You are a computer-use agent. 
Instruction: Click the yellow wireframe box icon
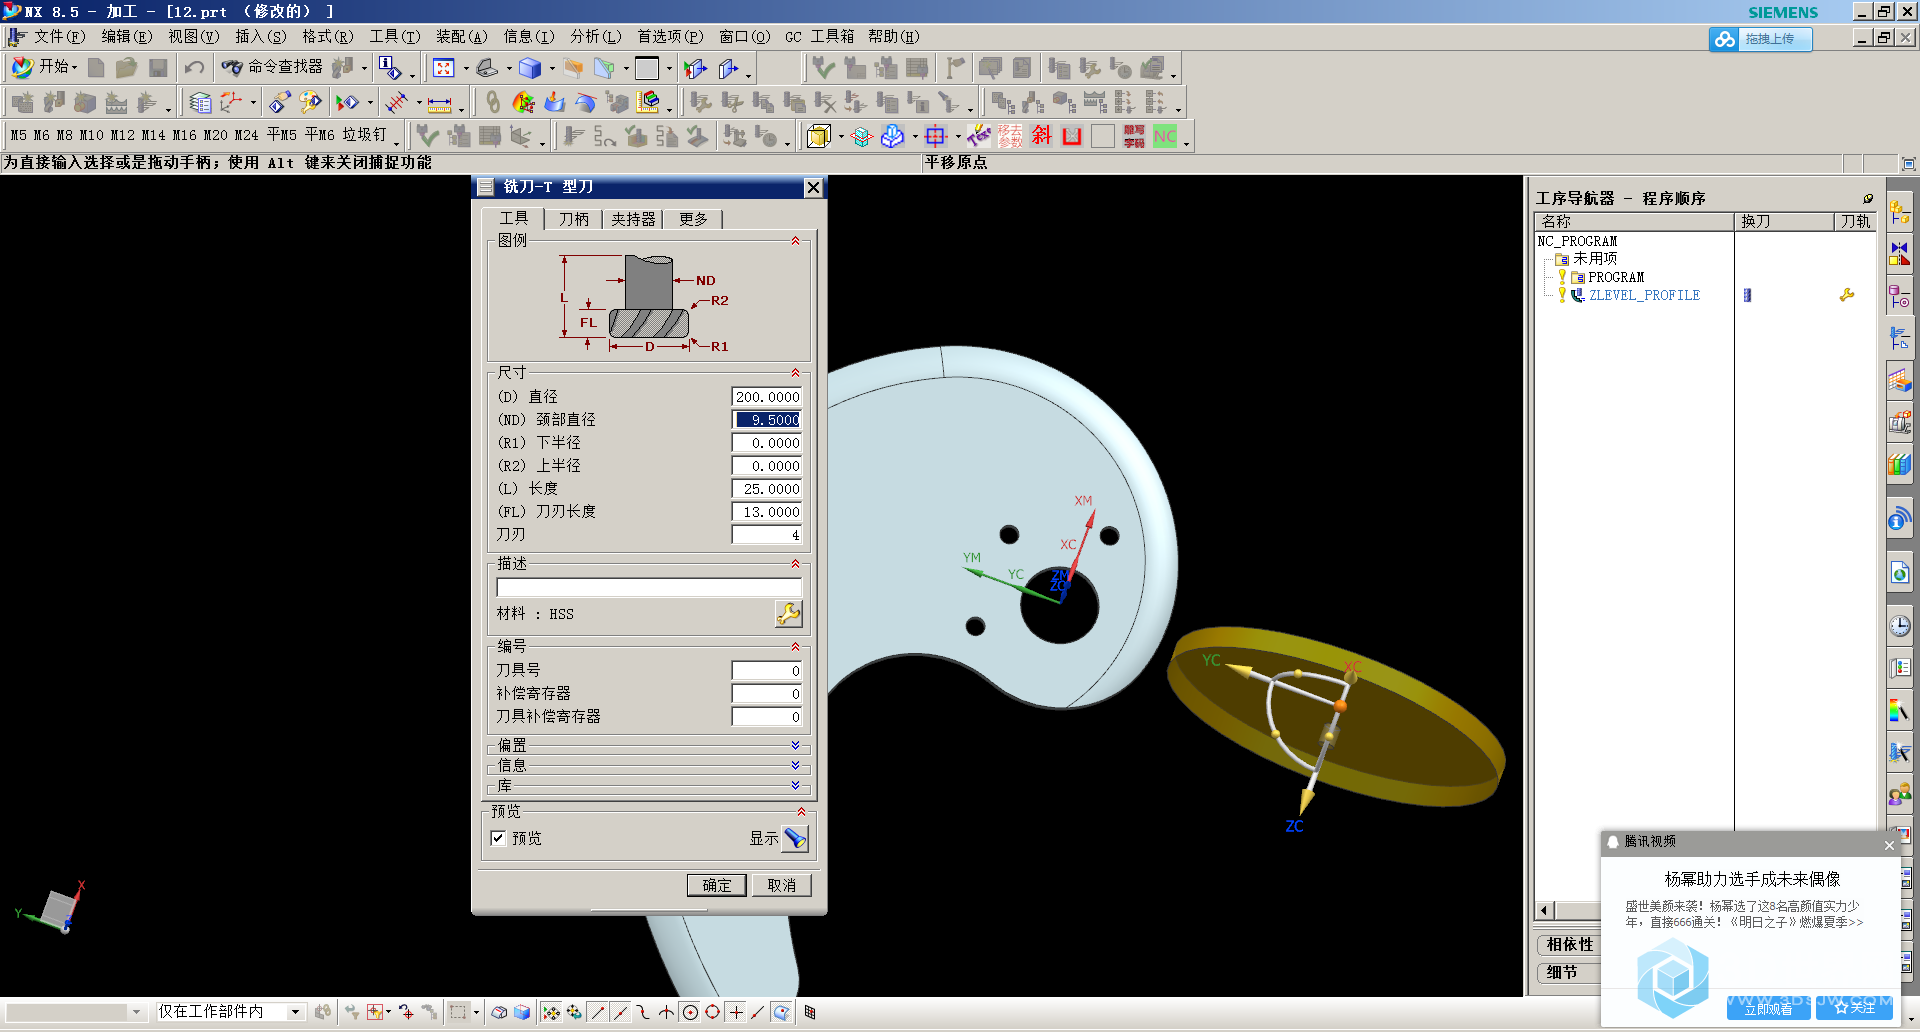[x=819, y=135]
